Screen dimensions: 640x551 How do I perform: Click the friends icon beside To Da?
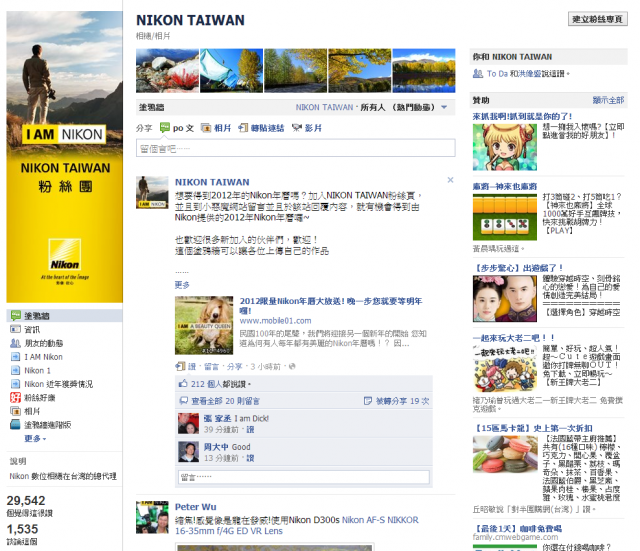pos(478,74)
